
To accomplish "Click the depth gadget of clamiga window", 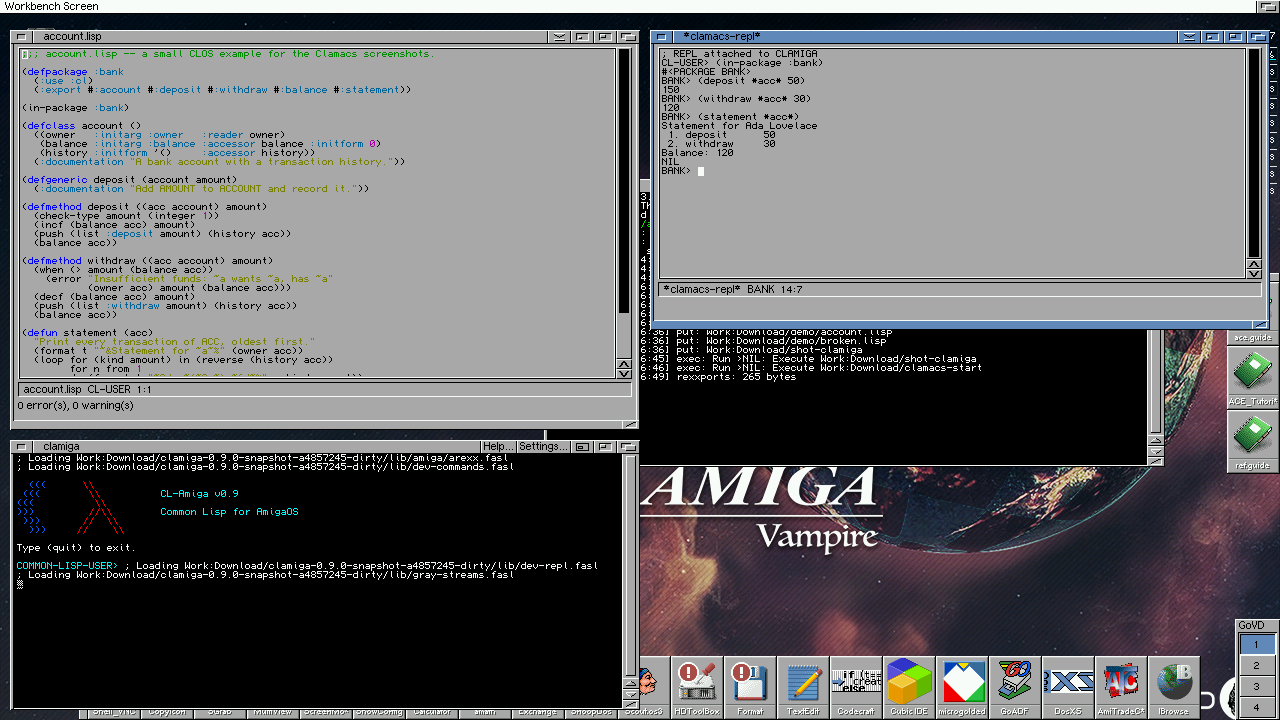I will point(629,446).
